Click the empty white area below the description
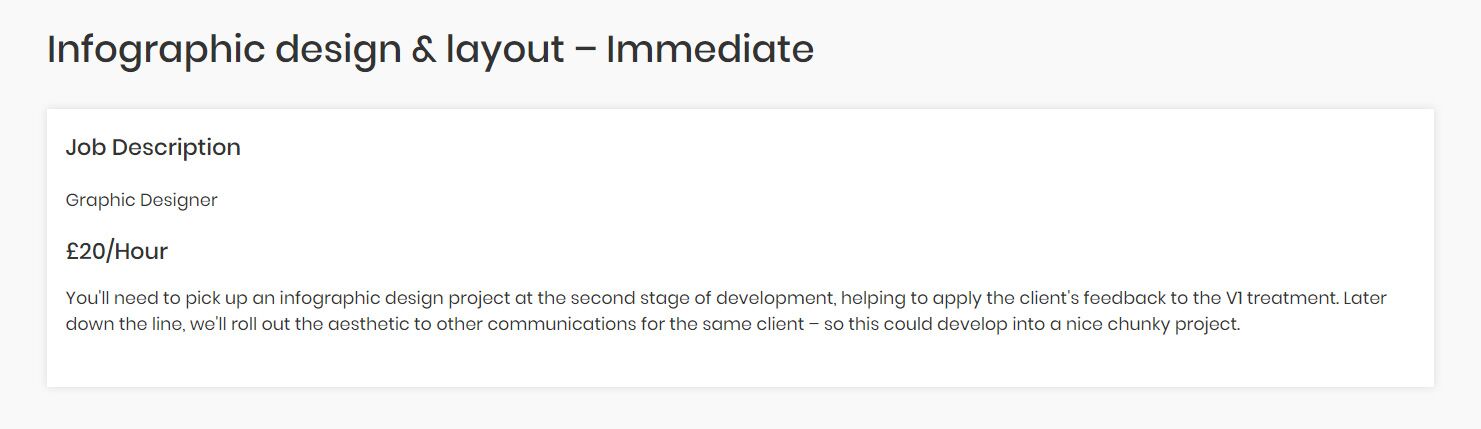The height and width of the screenshot is (429, 1481). click(x=740, y=362)
